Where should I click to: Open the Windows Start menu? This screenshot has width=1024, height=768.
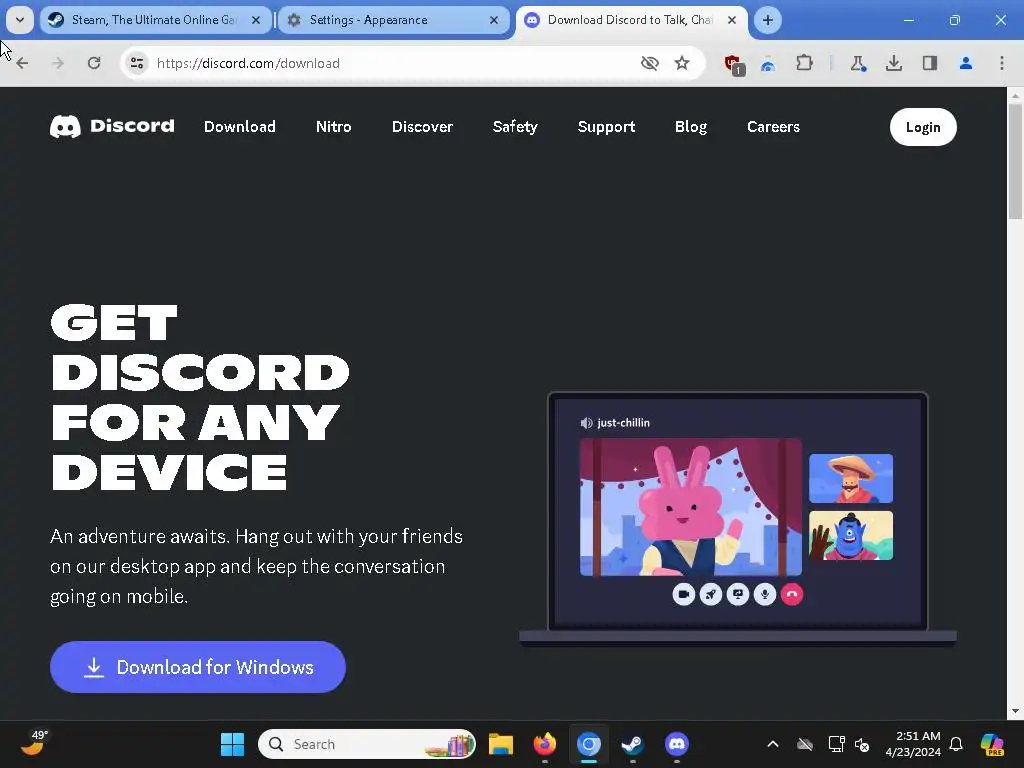[x=232, y=744]
